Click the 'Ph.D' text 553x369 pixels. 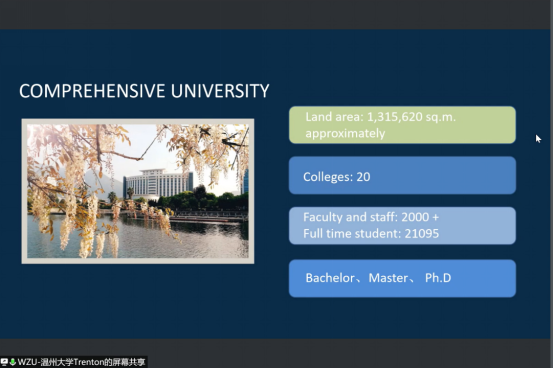[x=438, y=278]
